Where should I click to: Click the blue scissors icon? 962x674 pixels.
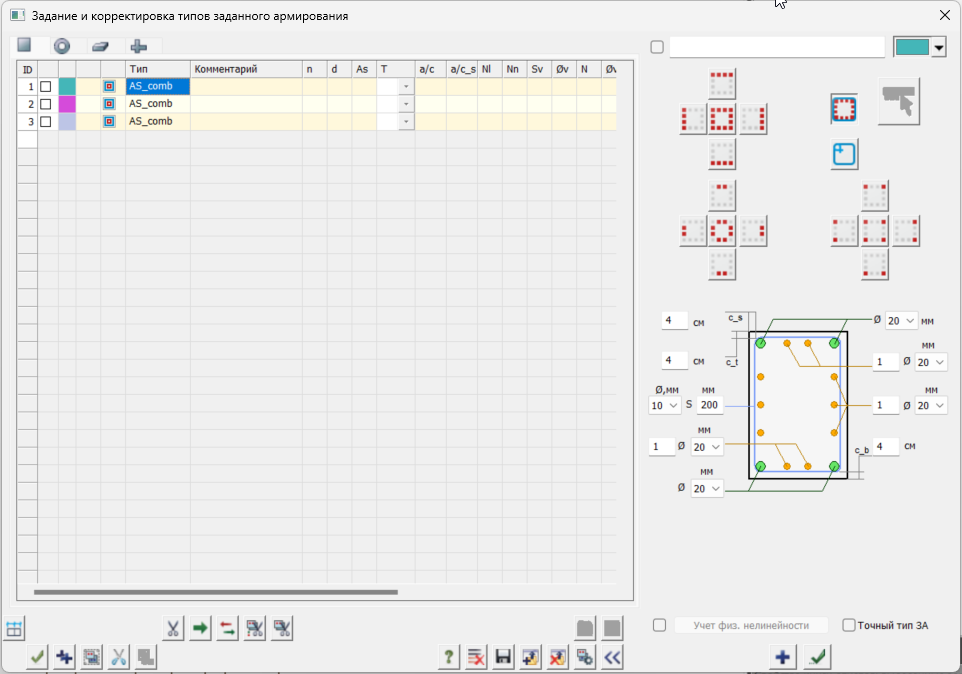coord(118,657)
